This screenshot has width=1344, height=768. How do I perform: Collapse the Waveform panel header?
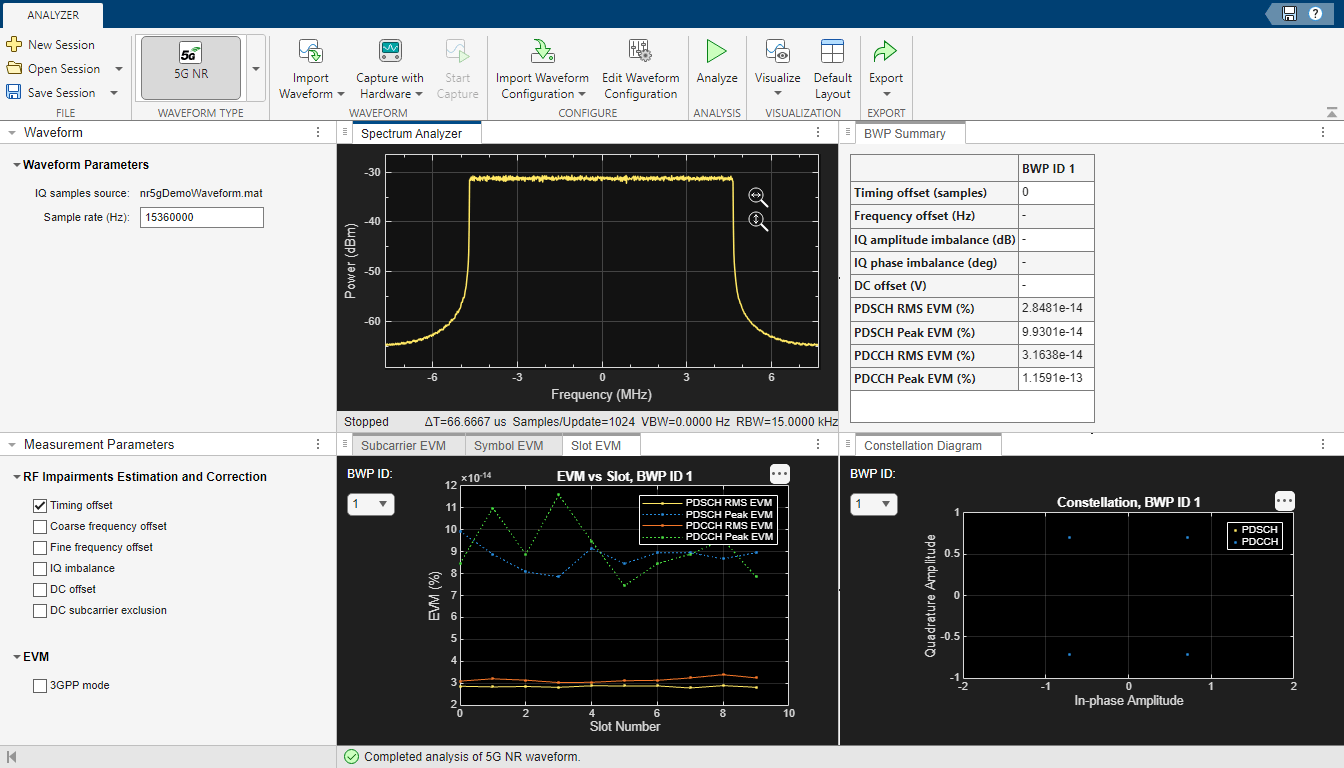(x=12, y=132)
